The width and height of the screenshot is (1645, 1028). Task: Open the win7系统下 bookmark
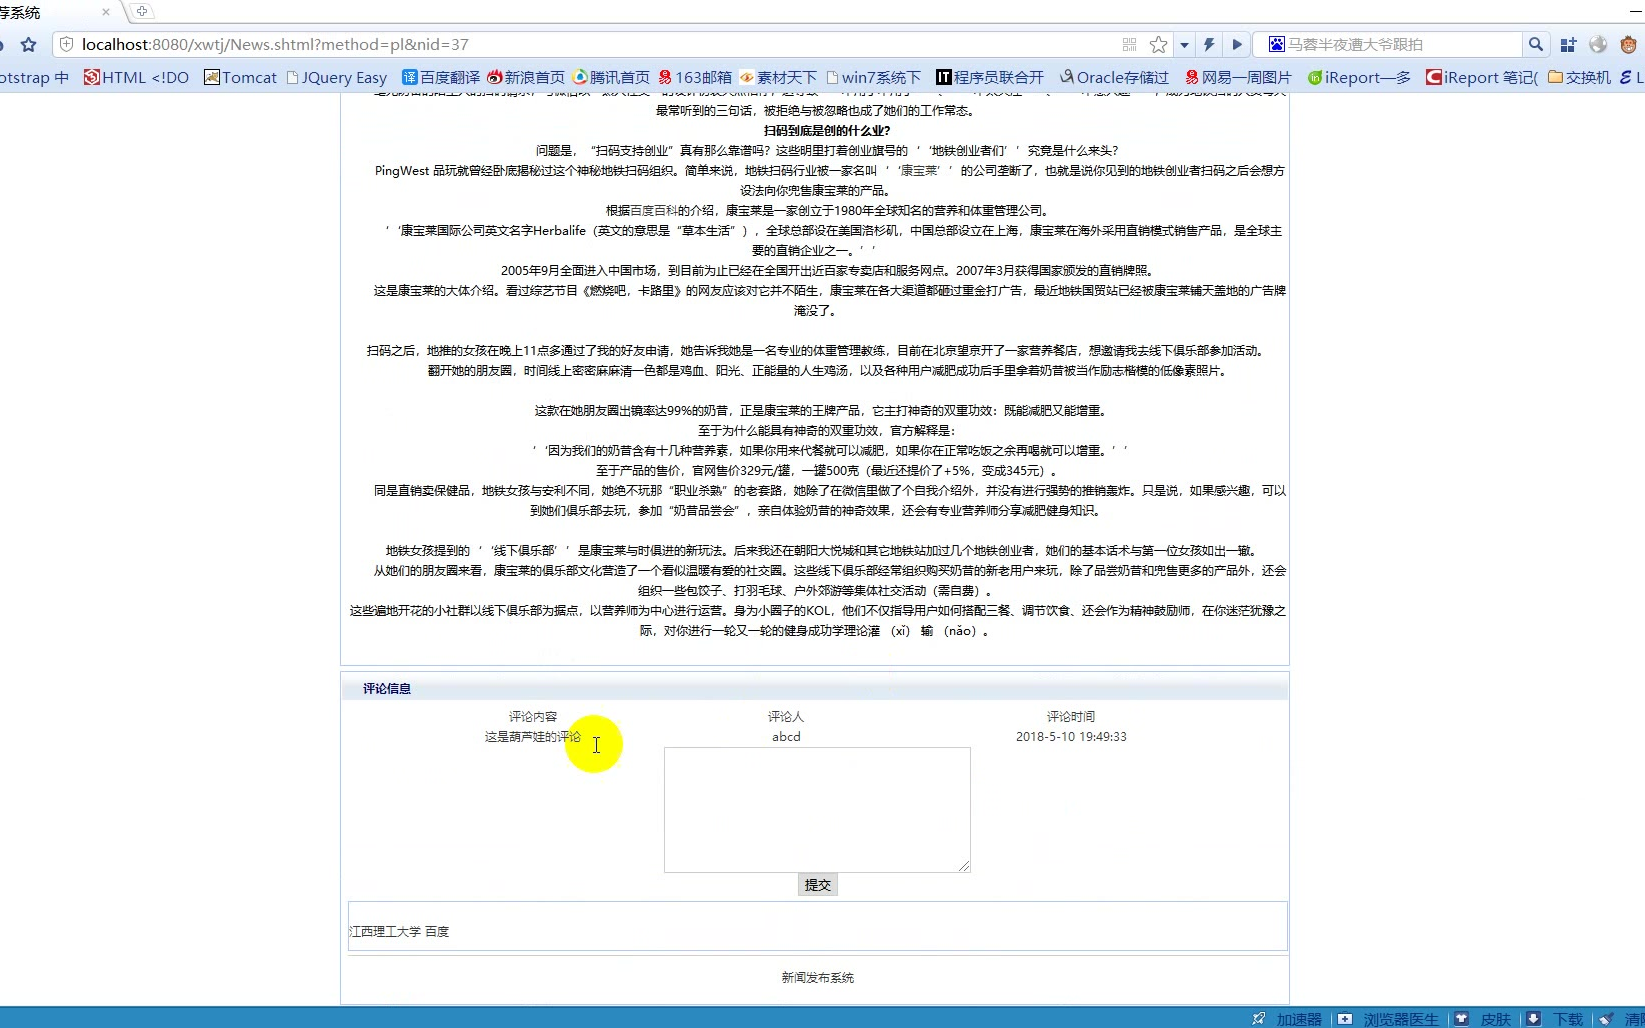[x=873, y=77]
